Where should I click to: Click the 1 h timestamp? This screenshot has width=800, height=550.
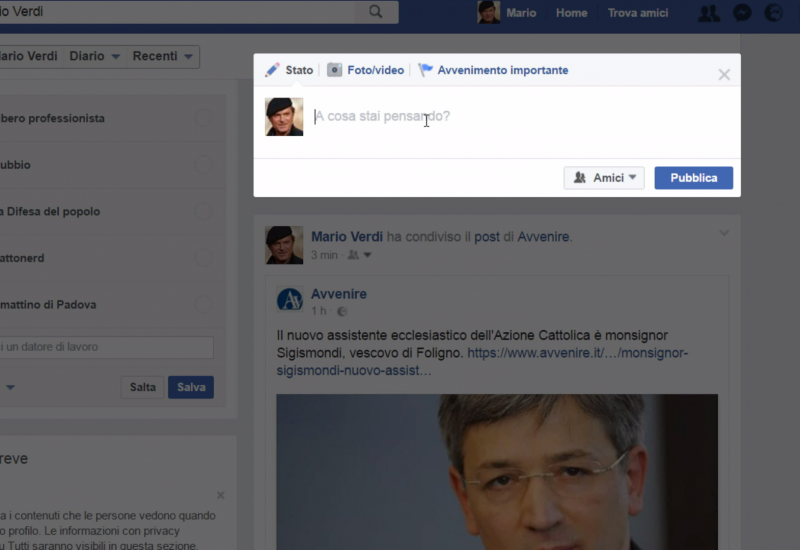click(x=319, y=311)
